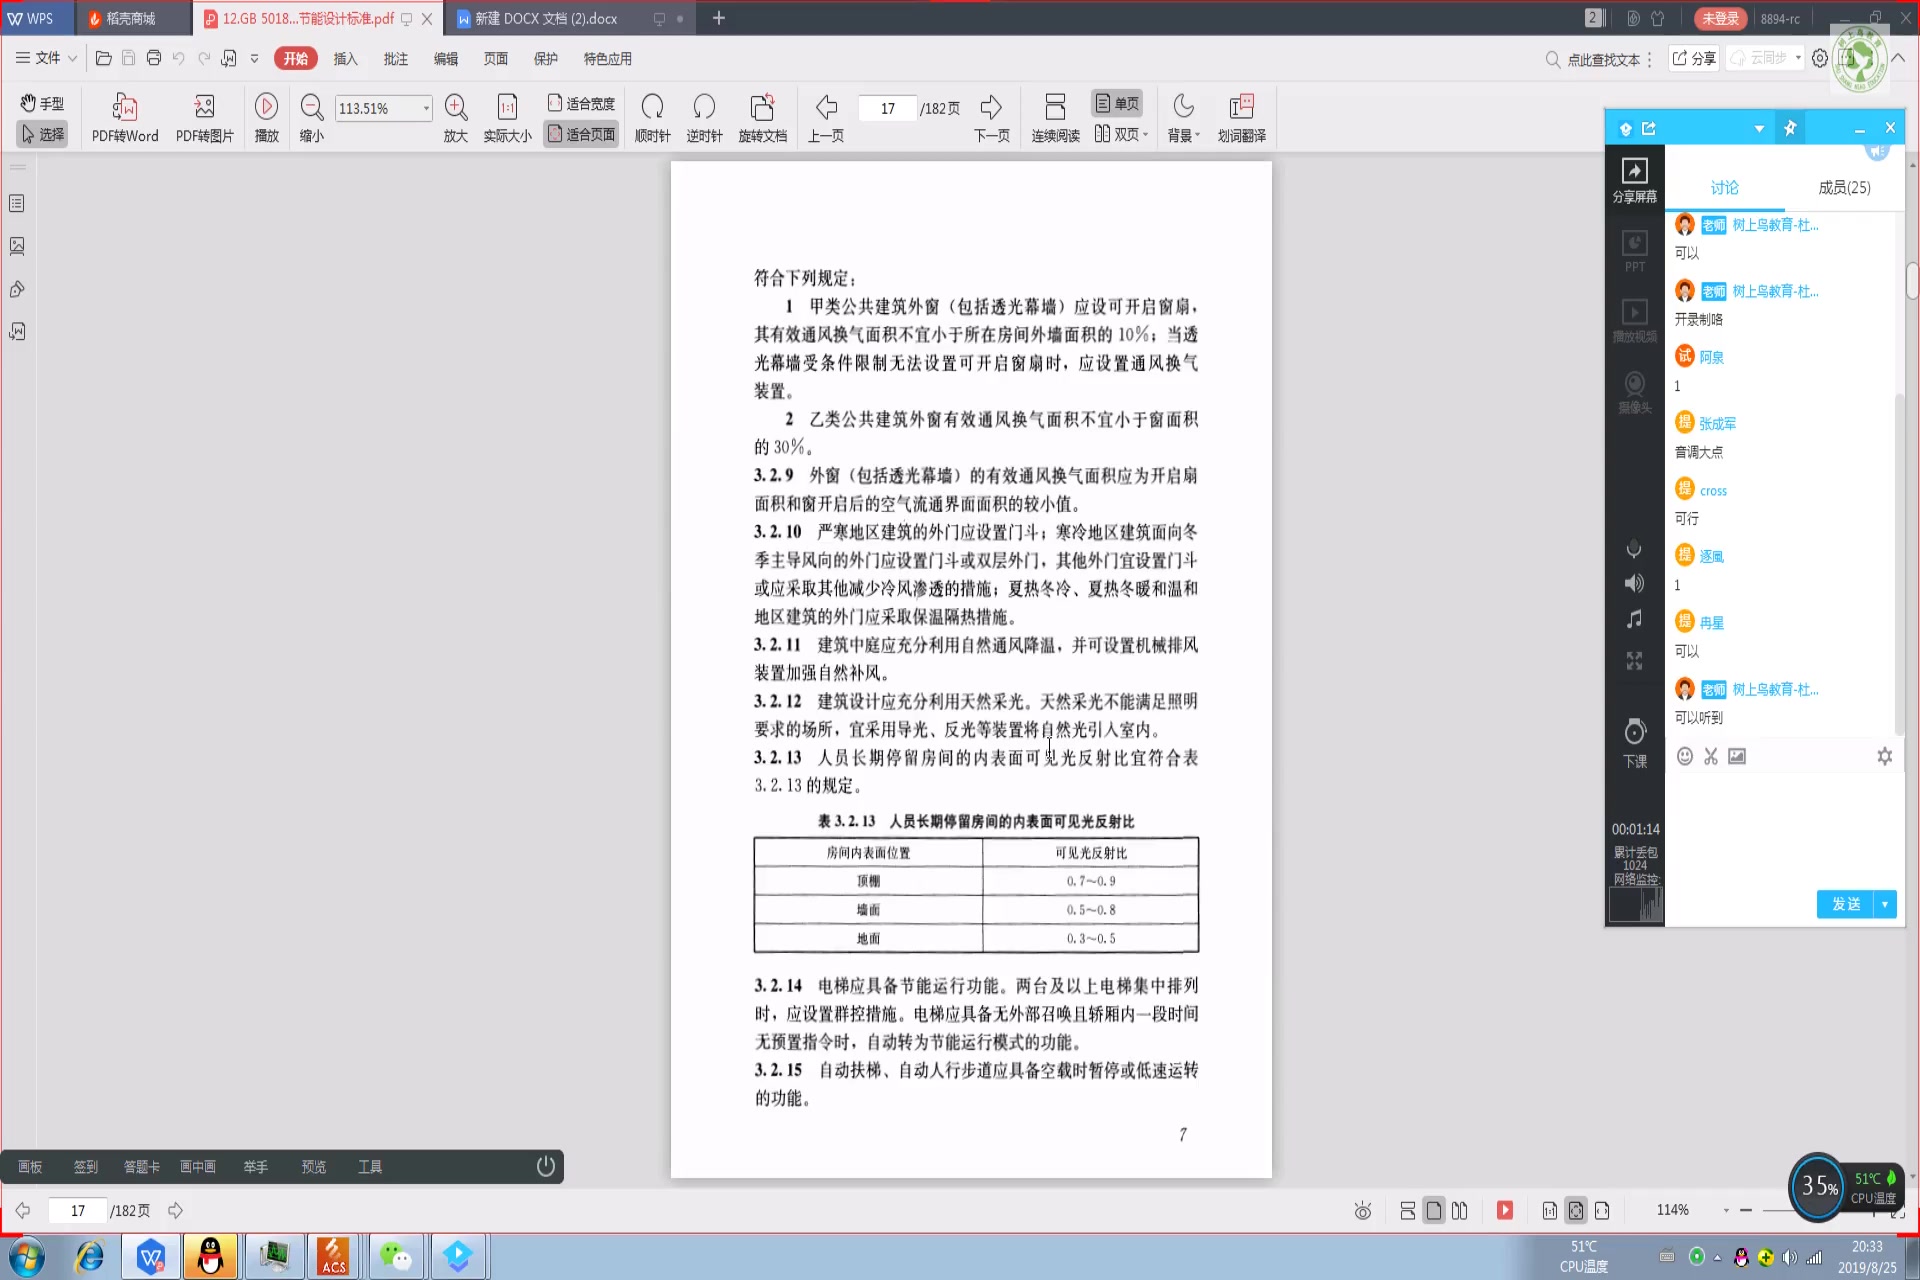Screen dimensions: 1920x1280
Task: Select the Hand tool (手型)
Action: [42, 103]
